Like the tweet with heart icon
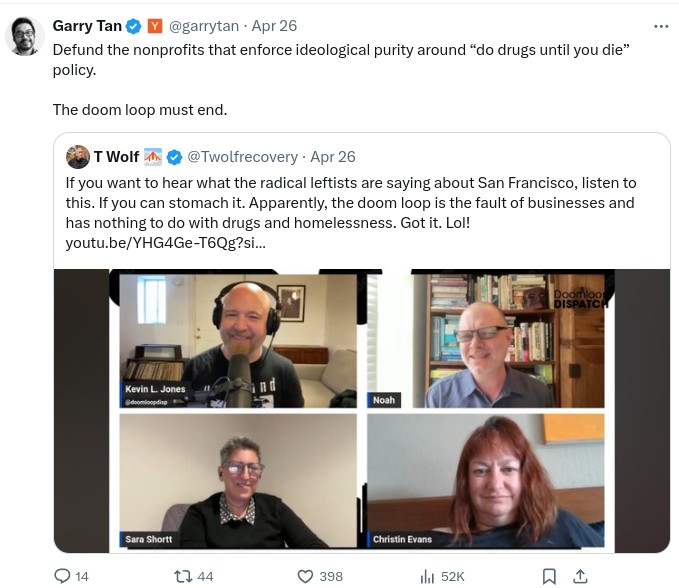Screen dimensions: 679x588 pos(305,576)
